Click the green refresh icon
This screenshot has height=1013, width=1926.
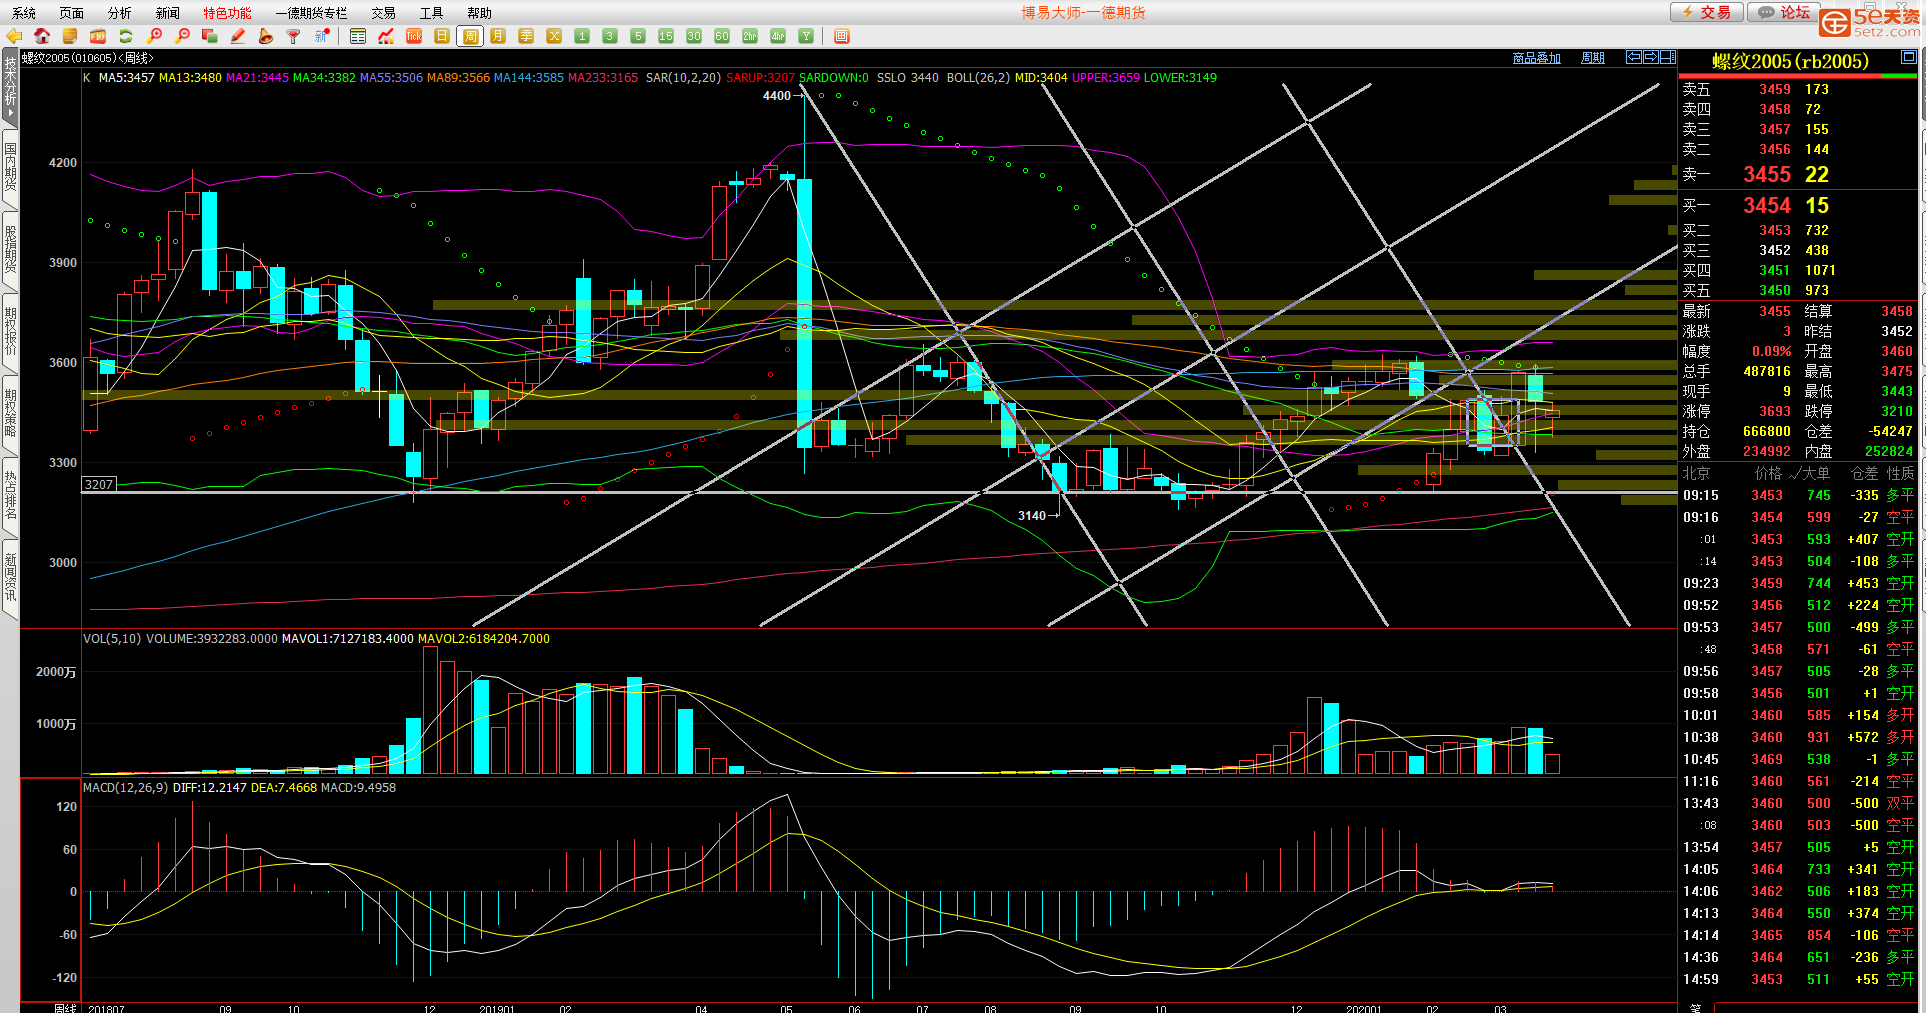tap(126, 36)
